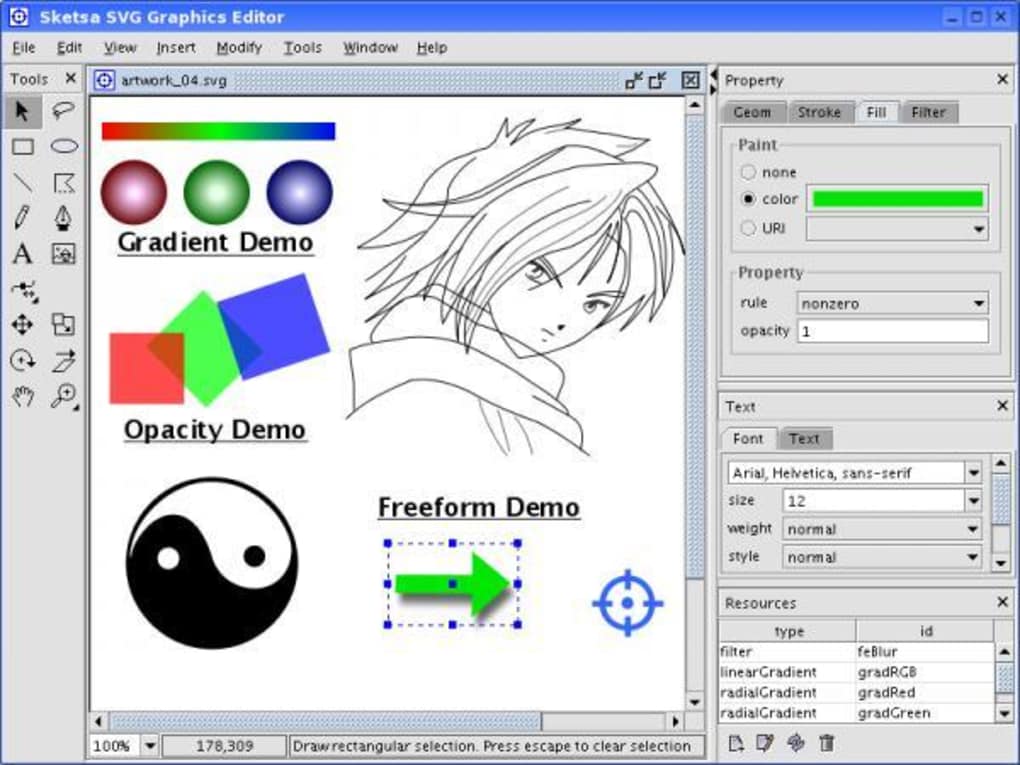This screenshot has width=1020, height=765.
Task: Choose the 'URI' paint option
Action: tap(748, 227)
